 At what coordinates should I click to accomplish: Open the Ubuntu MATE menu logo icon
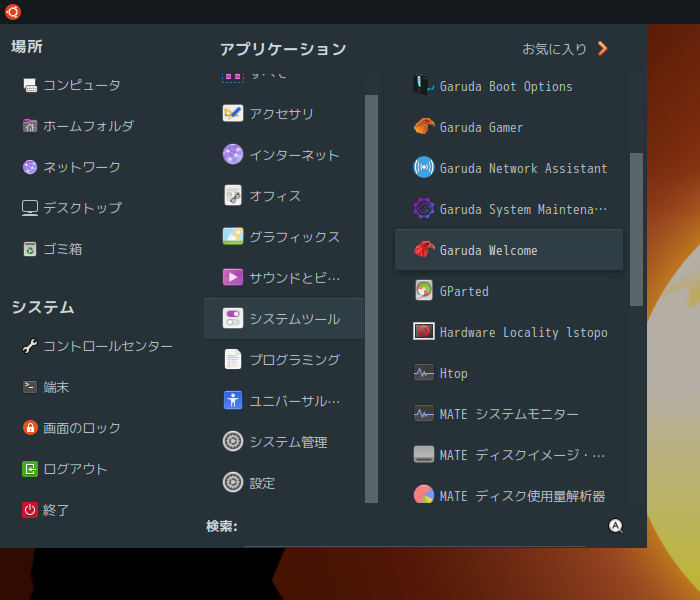[13, 12]
